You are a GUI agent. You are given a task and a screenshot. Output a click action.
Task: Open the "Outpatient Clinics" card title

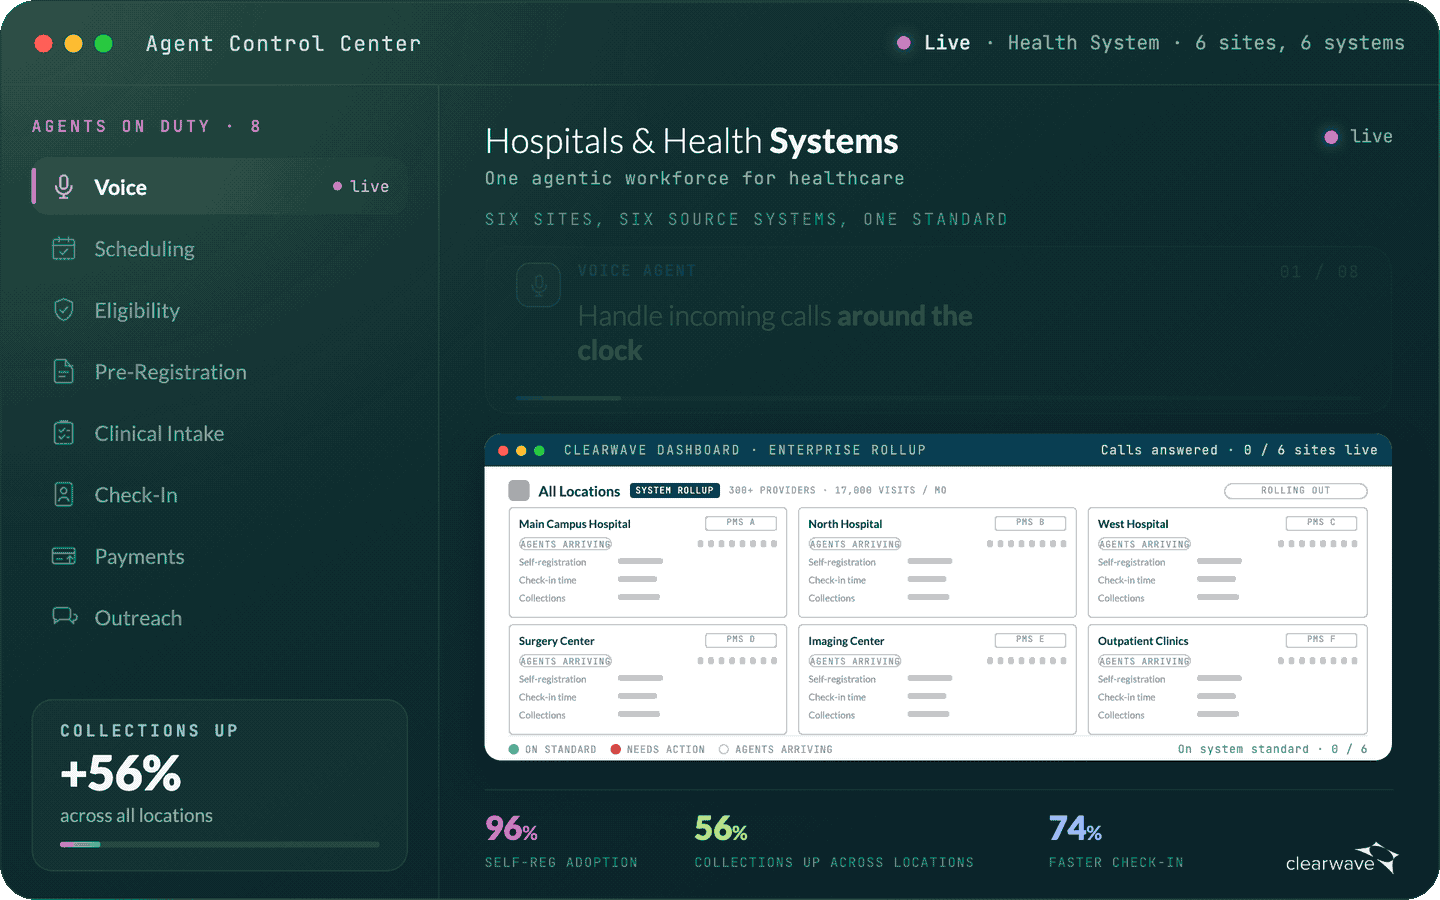coord(1143,641)
